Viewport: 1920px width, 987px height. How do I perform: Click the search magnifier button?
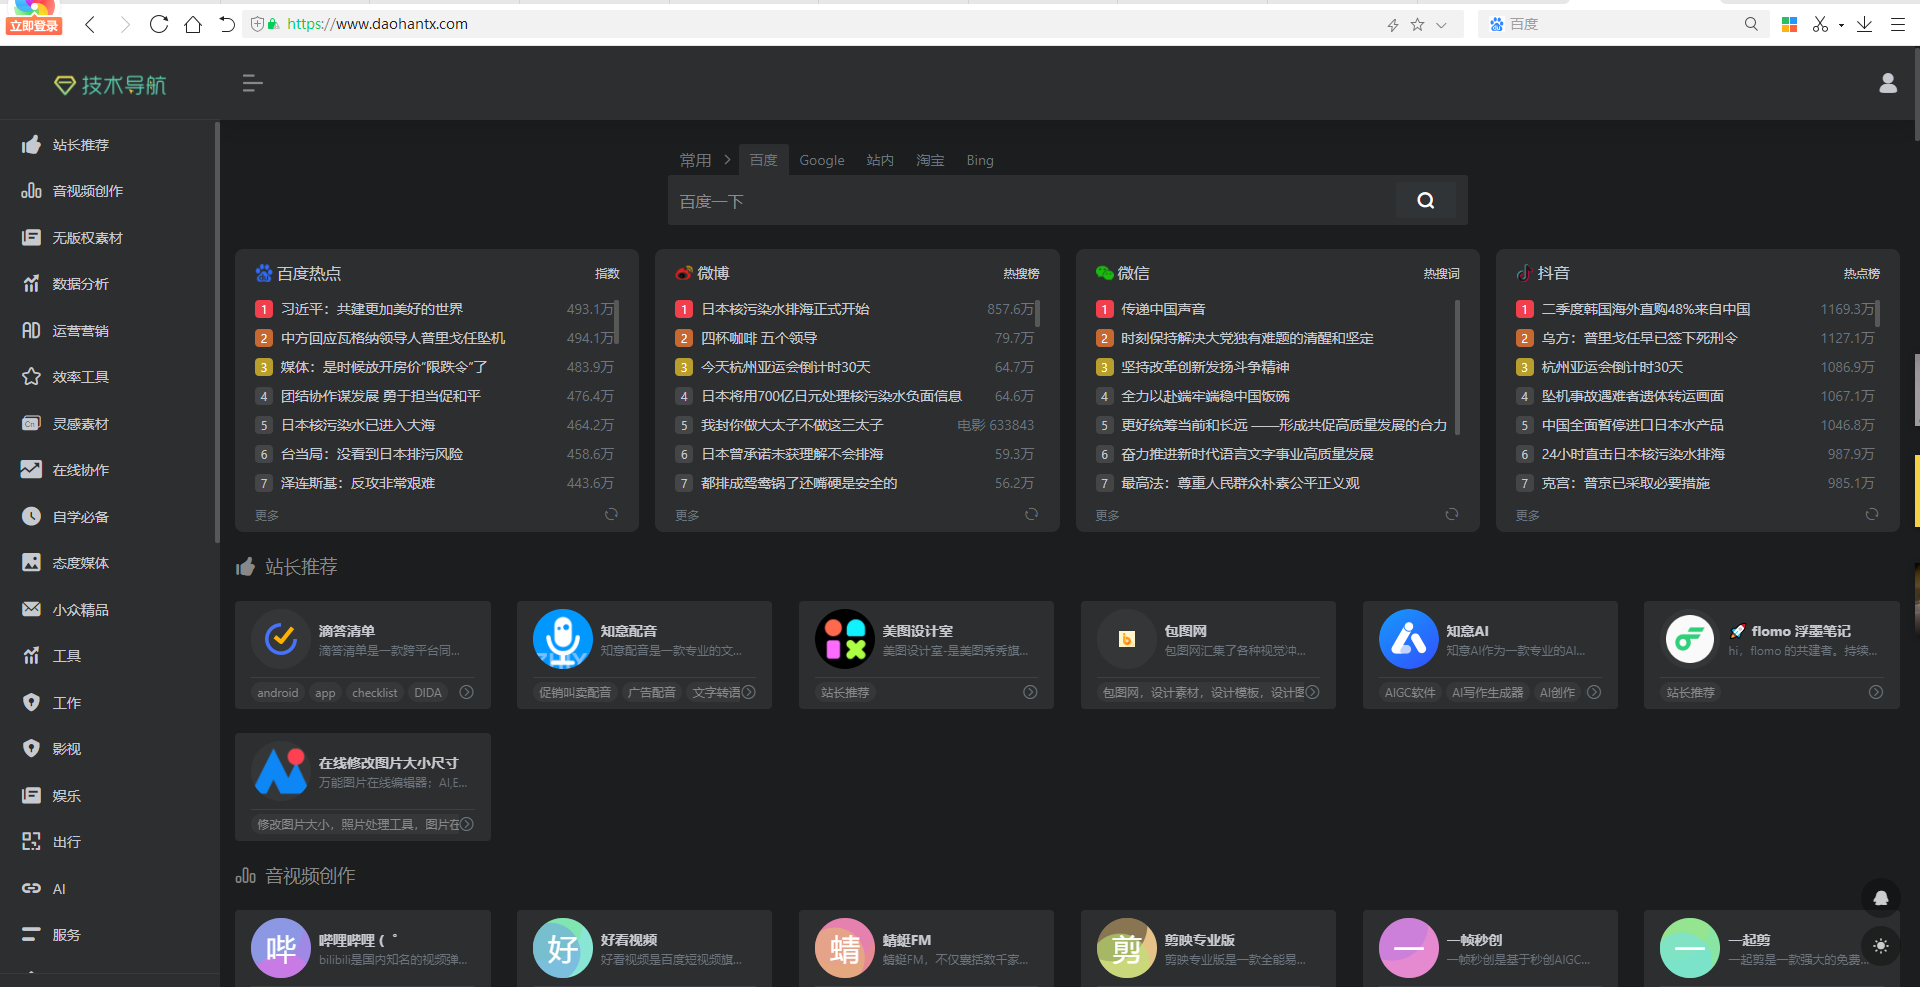(x=1425, y=200)
